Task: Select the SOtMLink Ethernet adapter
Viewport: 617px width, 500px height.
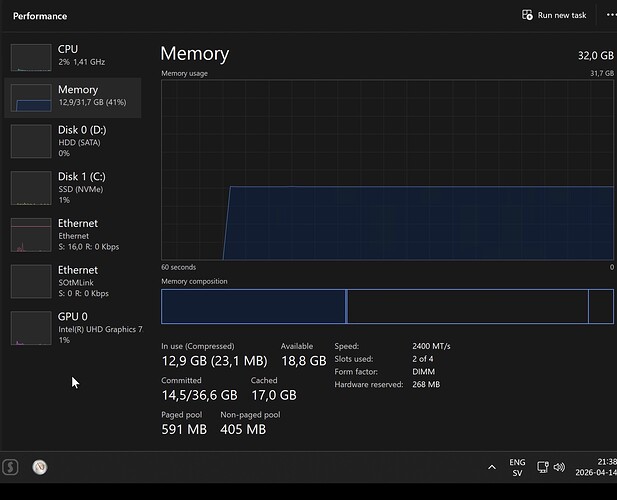Action: (73, 281)
